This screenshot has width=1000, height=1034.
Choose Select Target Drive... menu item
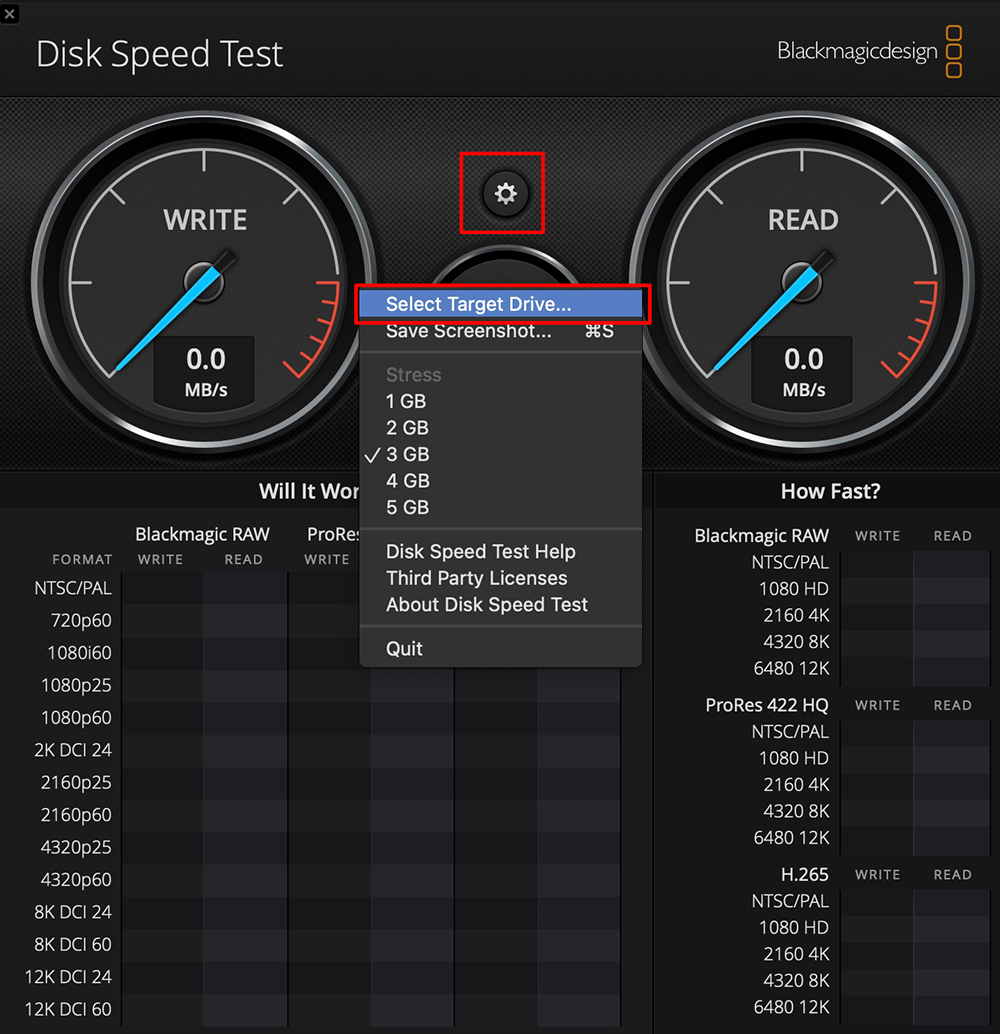point(501,304)
